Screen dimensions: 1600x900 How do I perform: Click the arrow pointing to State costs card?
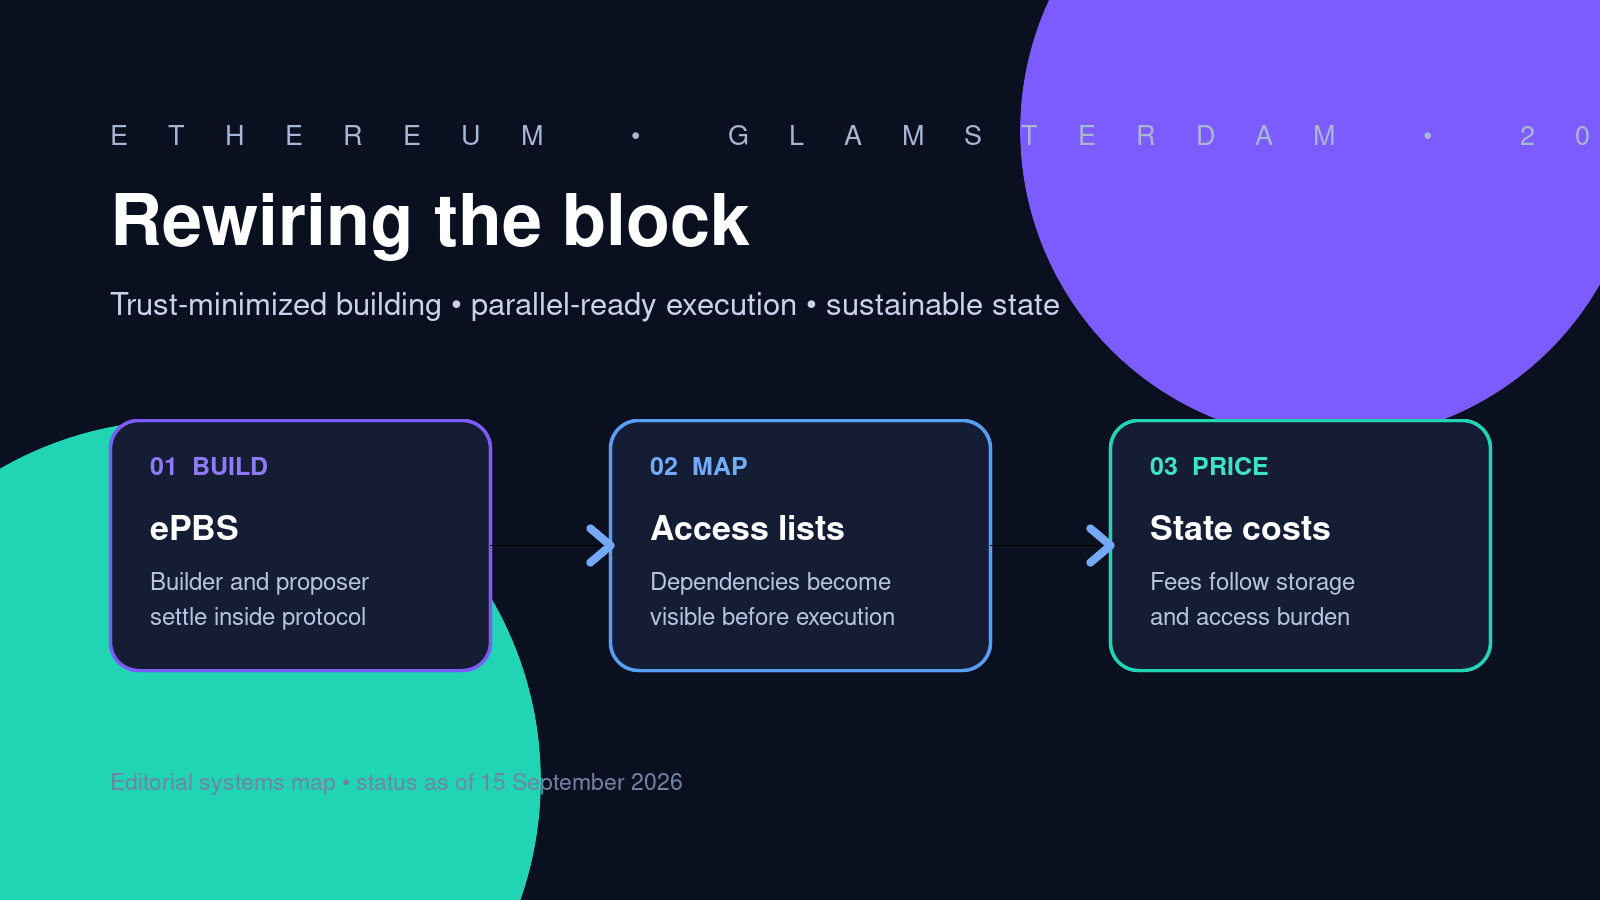(1100, 545)
